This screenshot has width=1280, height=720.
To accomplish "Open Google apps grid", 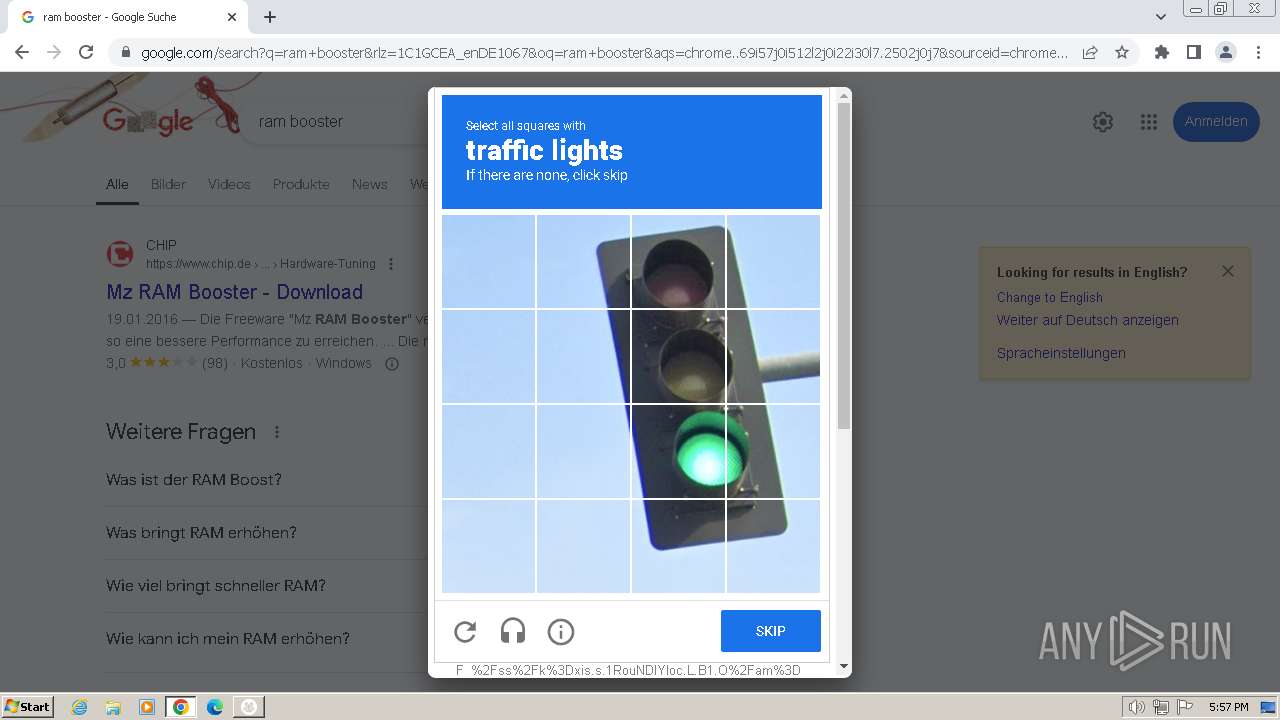I will (x=1149, y=122).
